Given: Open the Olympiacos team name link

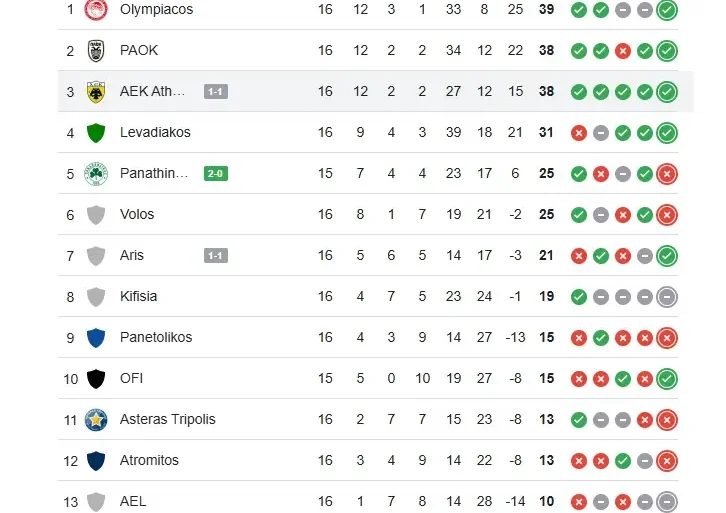Looking at the screenshot, I should click(156, 10).
